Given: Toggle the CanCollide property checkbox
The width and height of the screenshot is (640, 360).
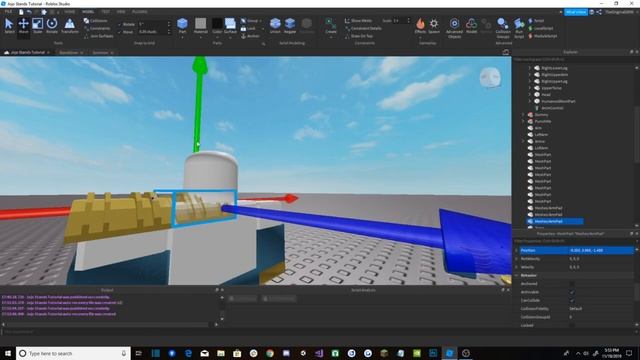Looking at the screenshot, I should (x=572, y=300).
